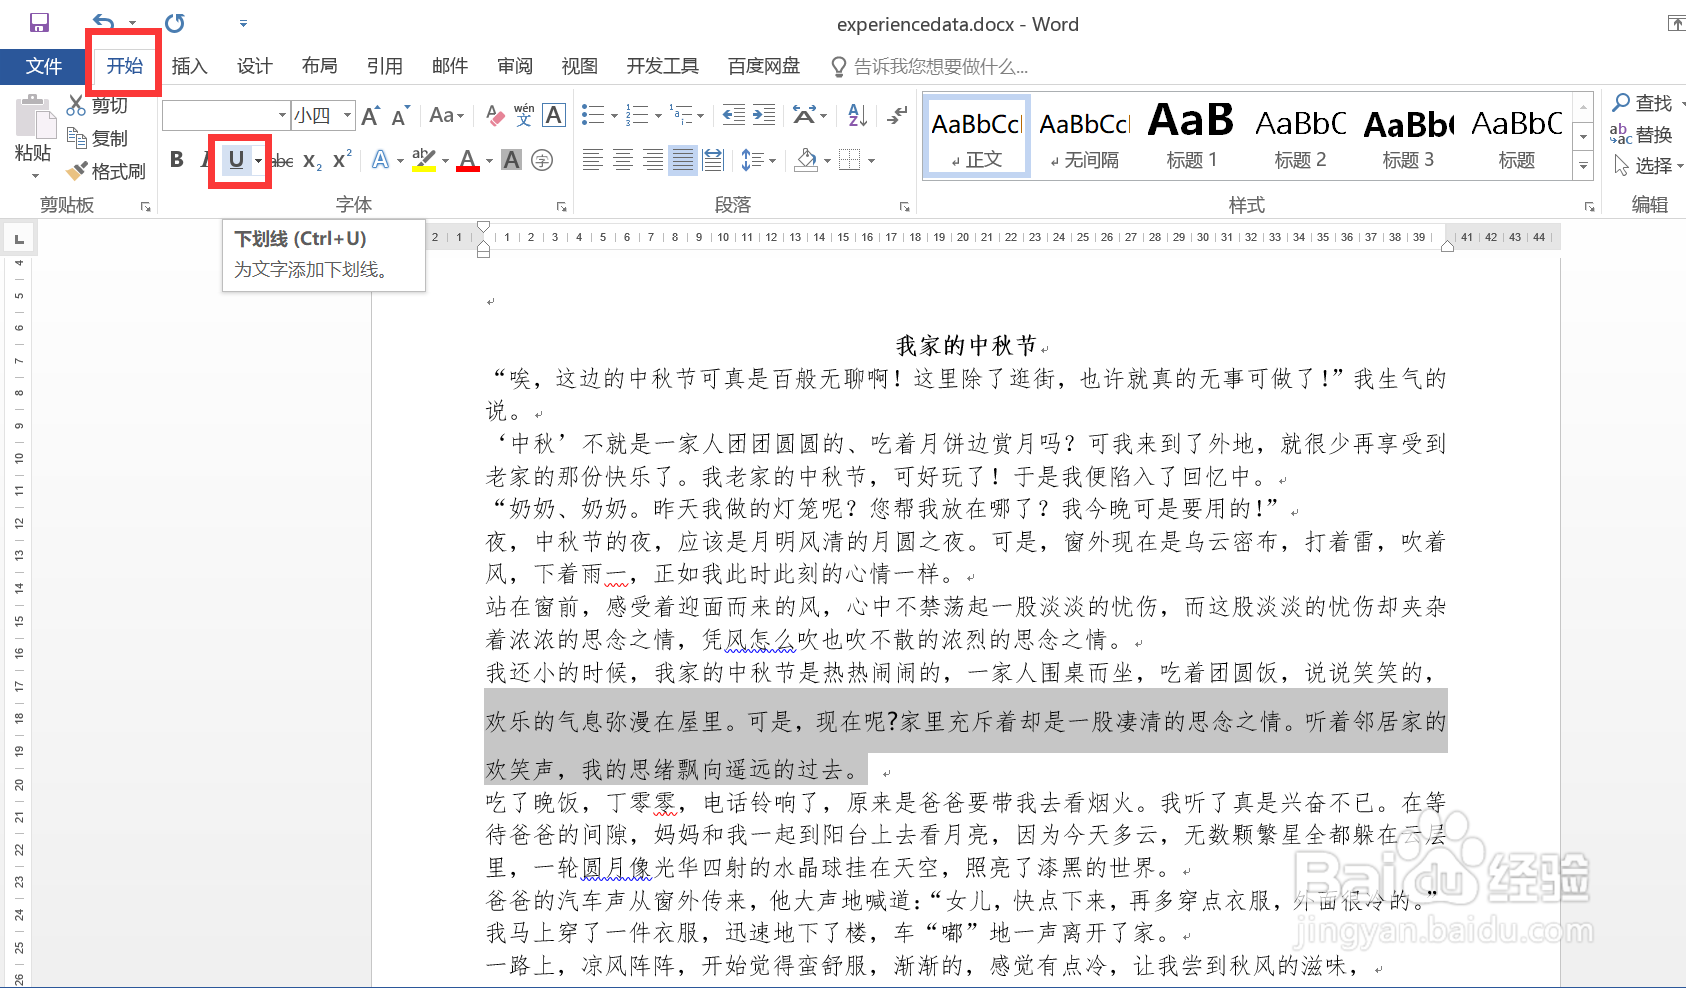Toggle Subscript formatting
Viewport: 1686px width, 988px height.
tap(312, 160)
